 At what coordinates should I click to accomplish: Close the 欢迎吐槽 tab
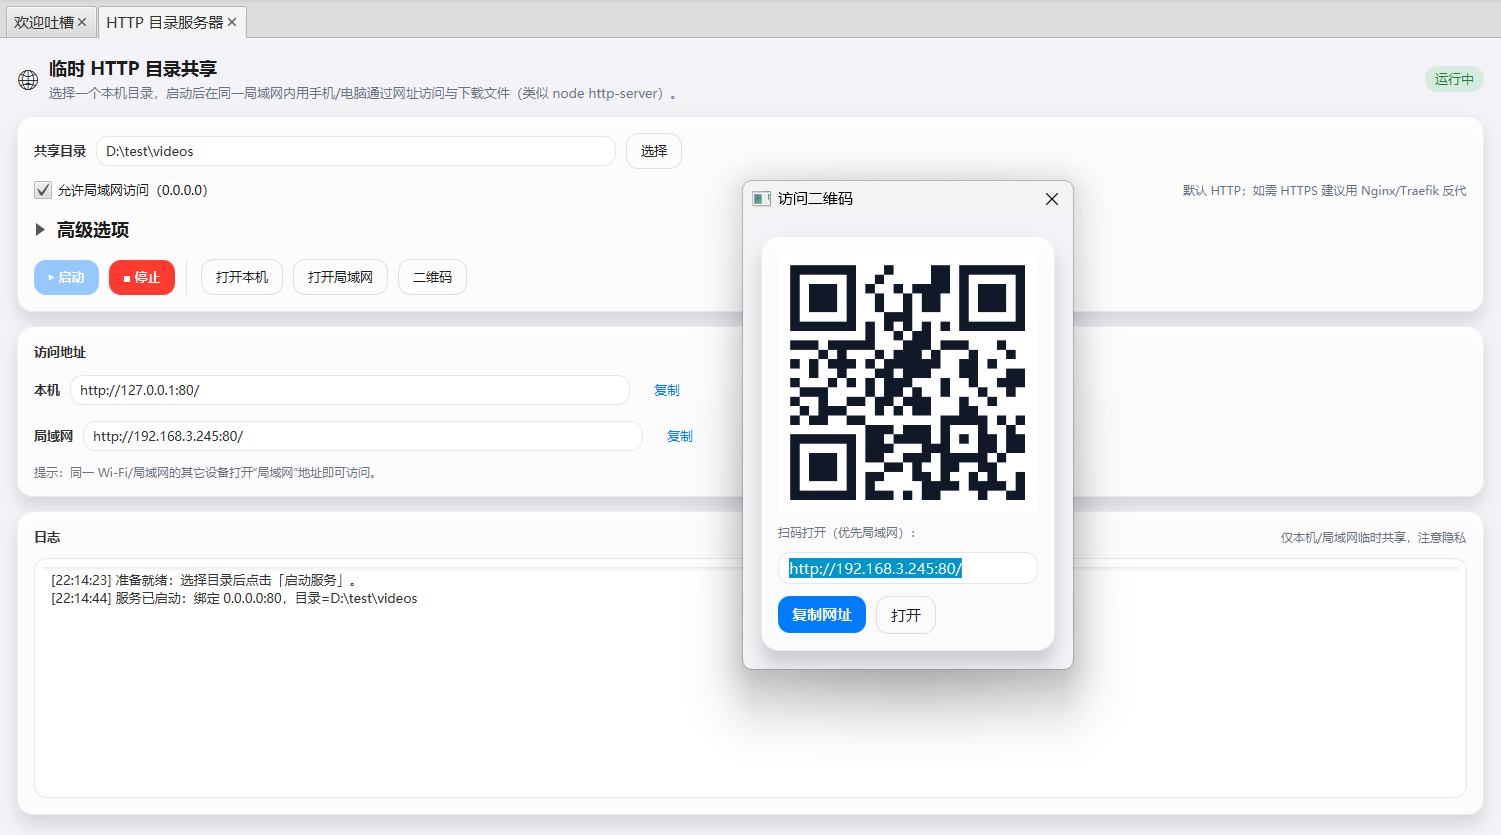point(82,22)
